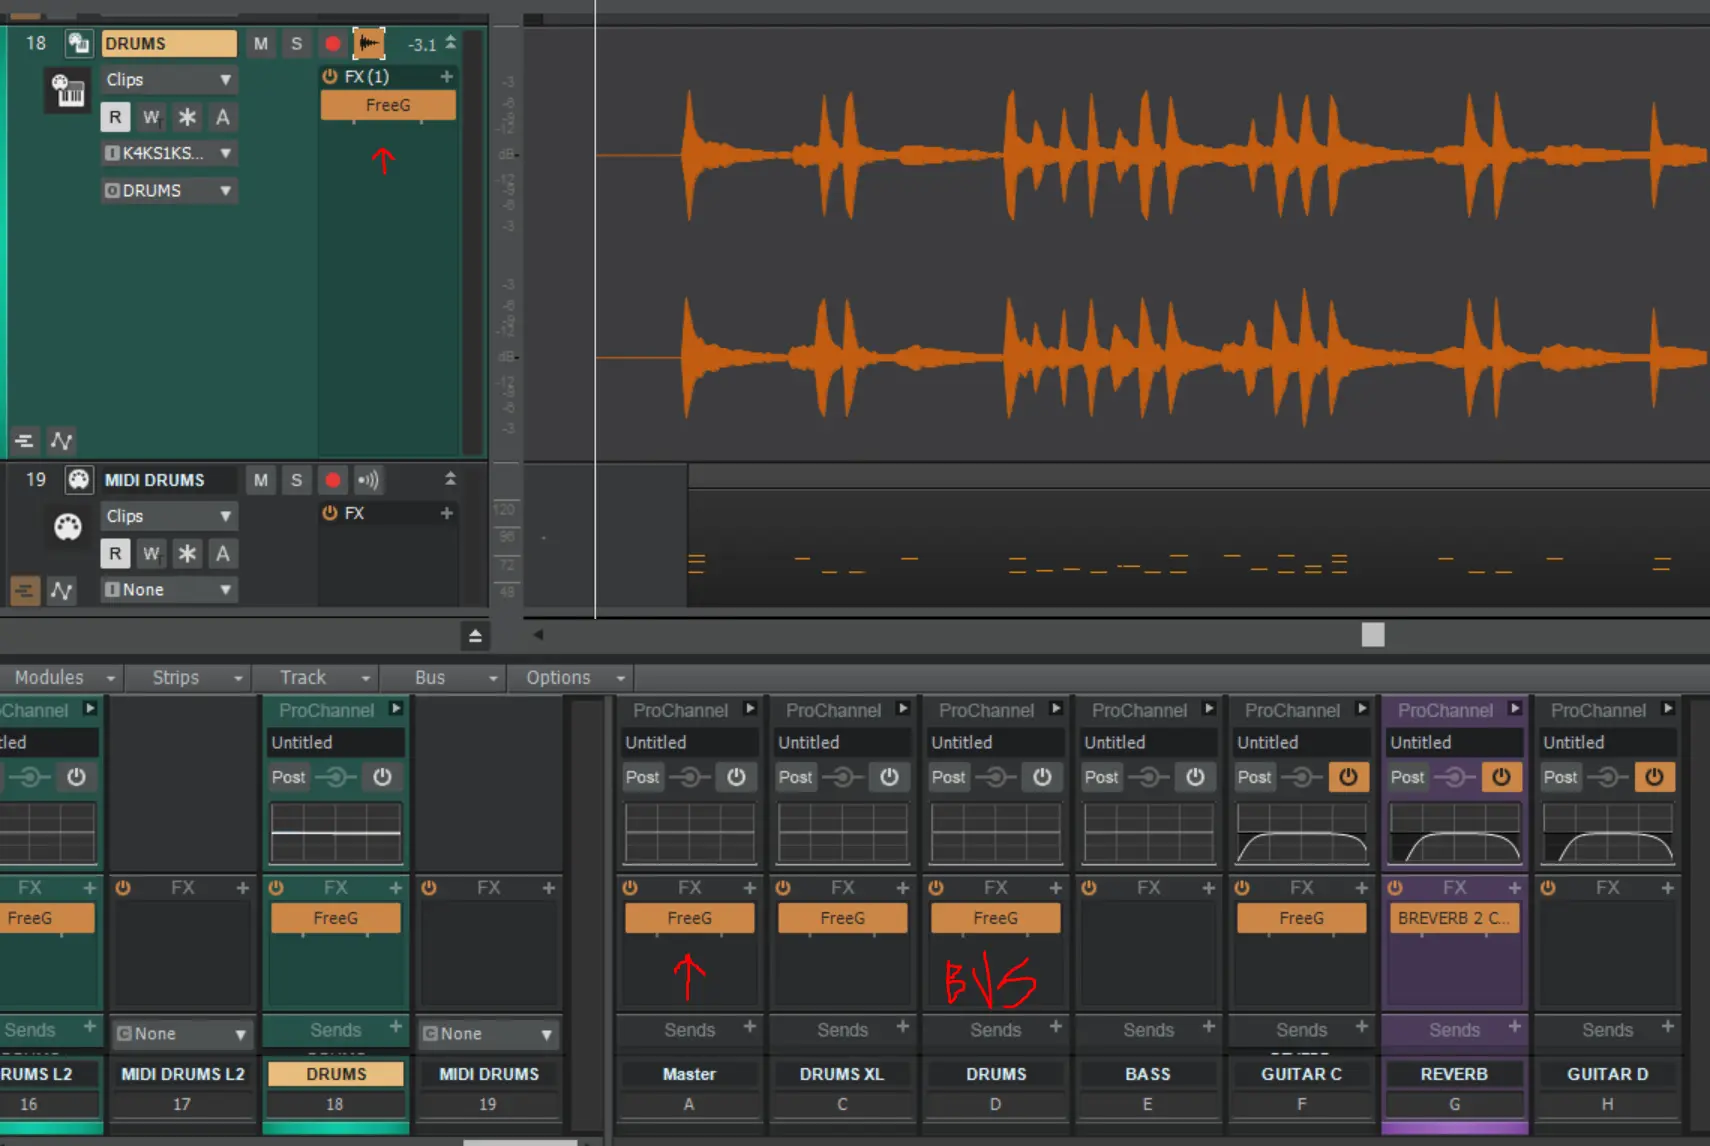Toggle Read automation on DRUMS track 18
The height and width of the screenshot is (1146, 1710).
(x=115, y=117)
